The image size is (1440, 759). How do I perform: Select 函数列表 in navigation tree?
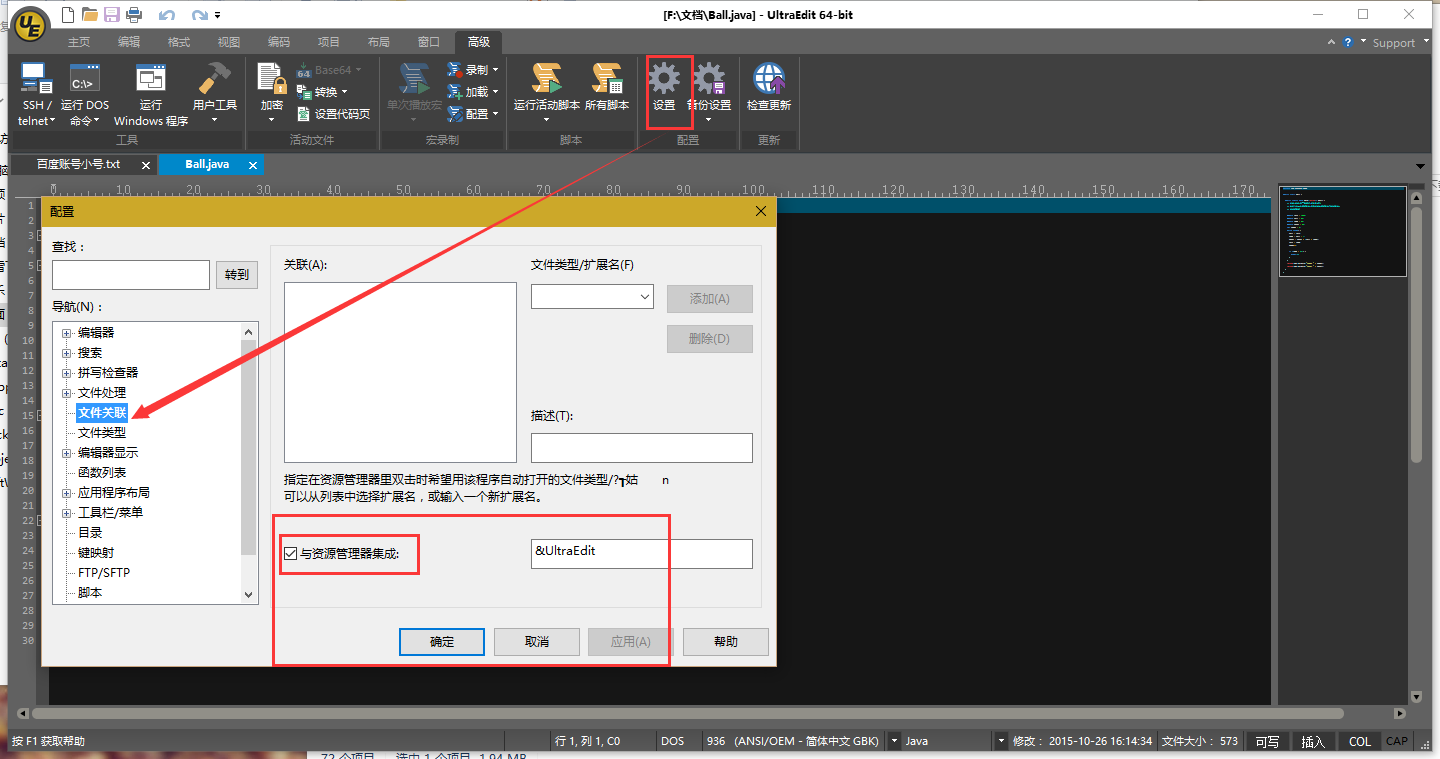(102, 473)
